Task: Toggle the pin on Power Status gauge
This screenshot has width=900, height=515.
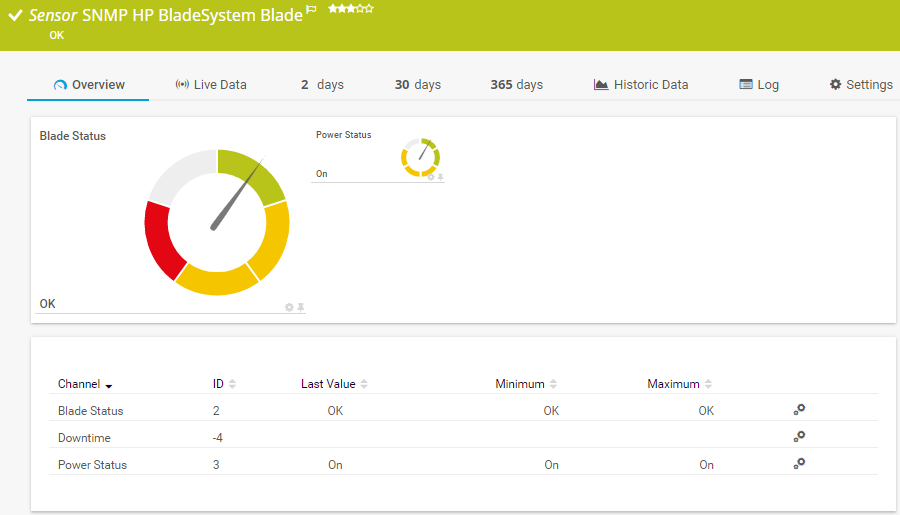Action: click(x=440, y=177)
